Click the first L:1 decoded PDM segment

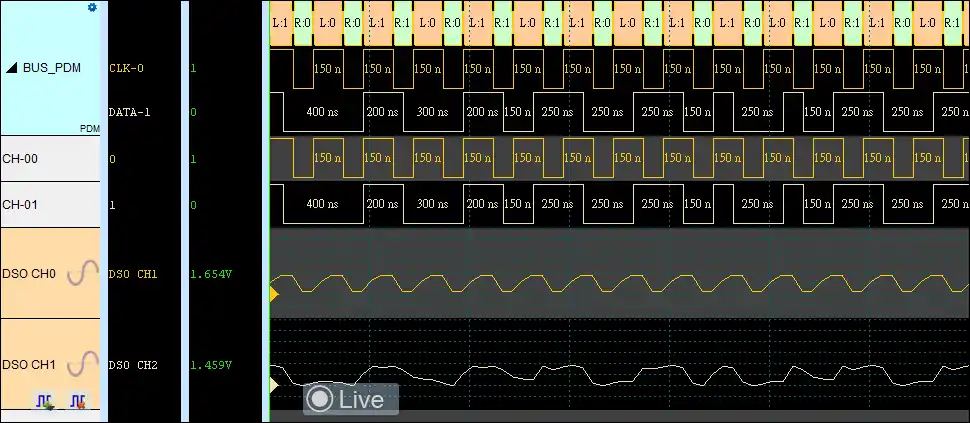click(x=280, y=22)
